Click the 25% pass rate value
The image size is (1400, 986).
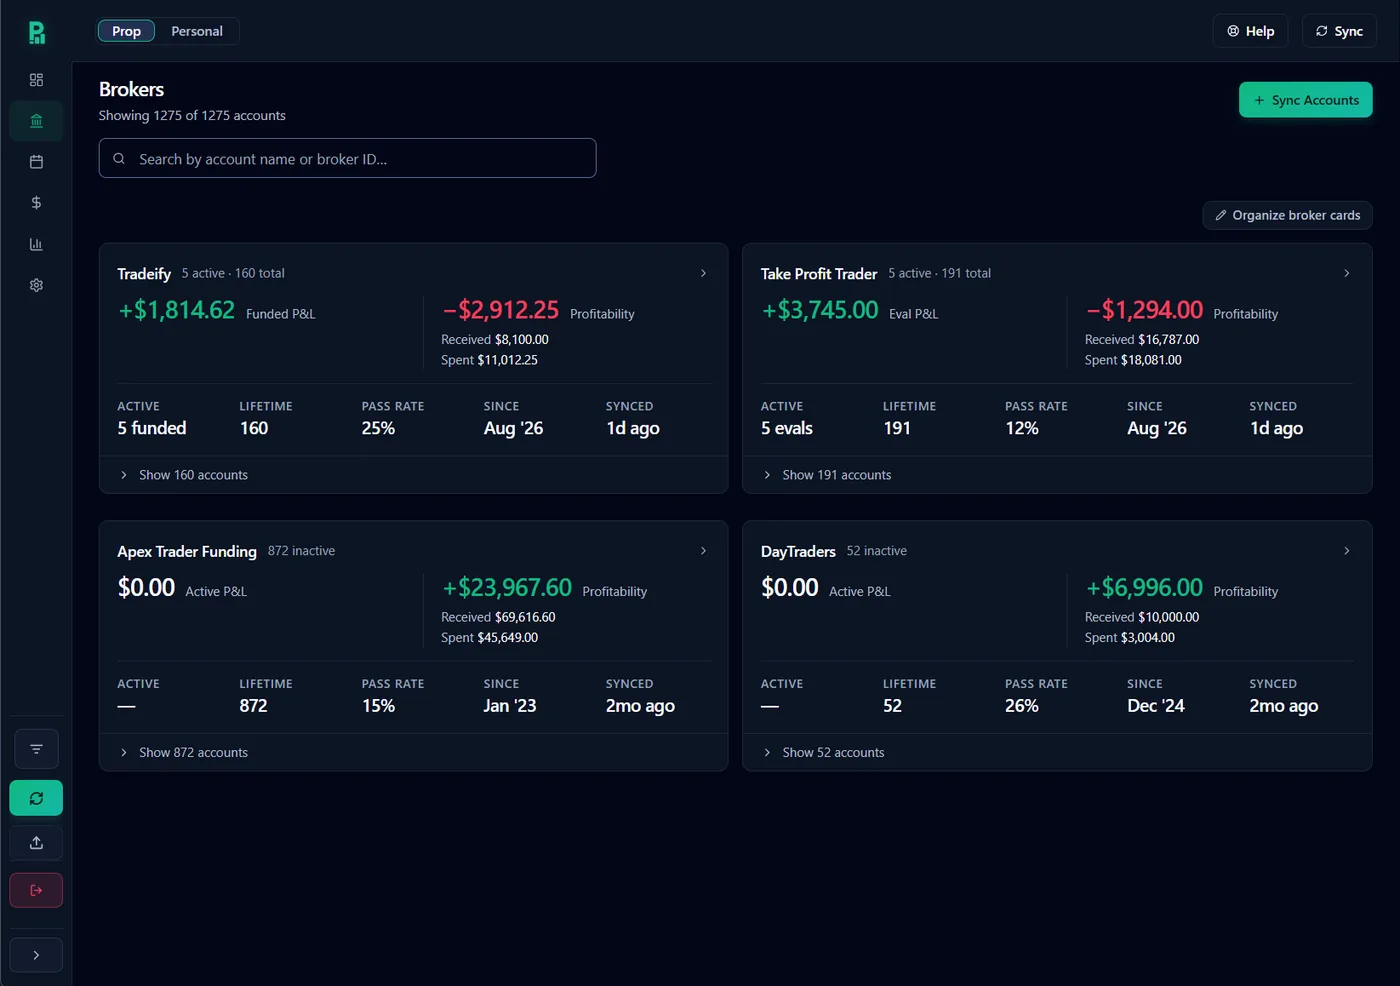pos(378,428)
